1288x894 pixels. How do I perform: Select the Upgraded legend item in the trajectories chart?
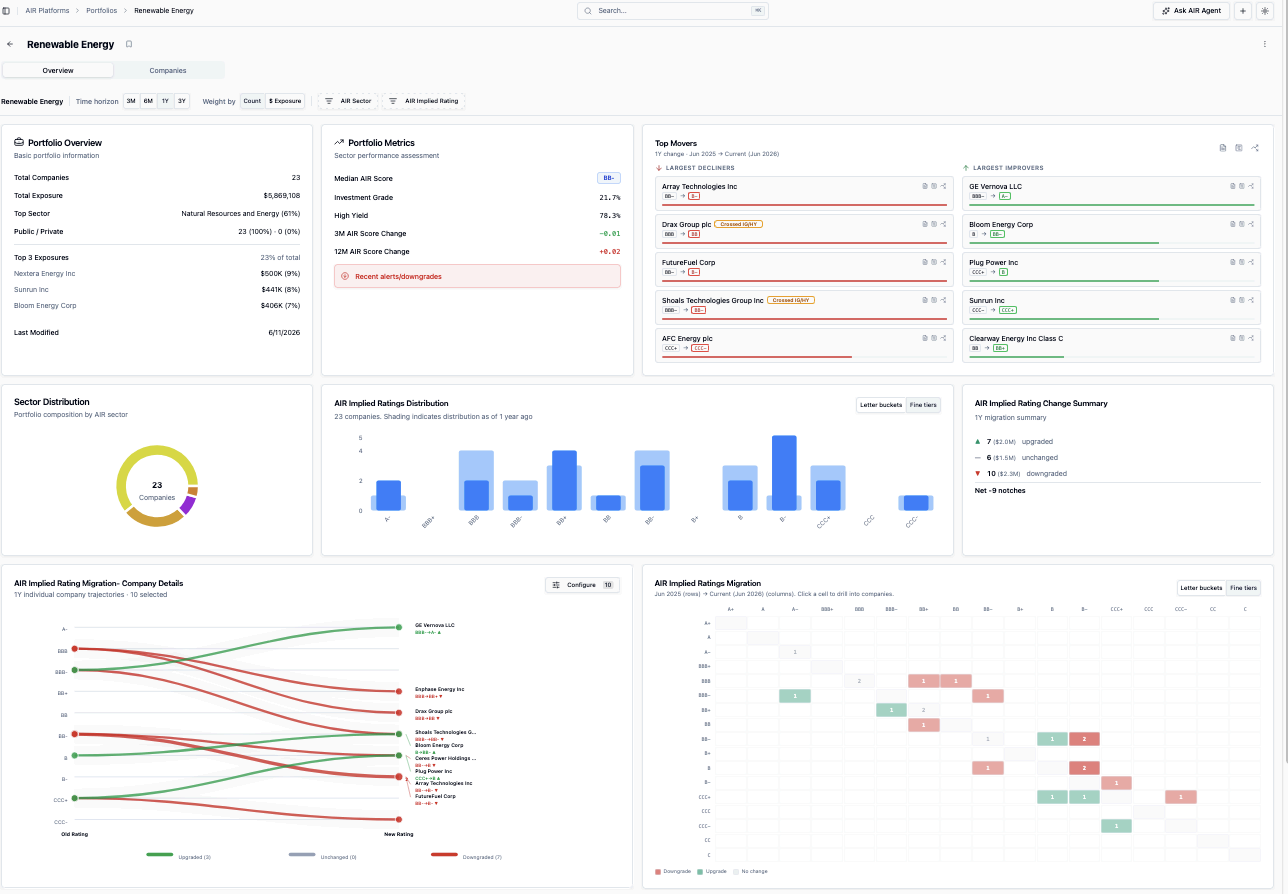pos(178,857)
